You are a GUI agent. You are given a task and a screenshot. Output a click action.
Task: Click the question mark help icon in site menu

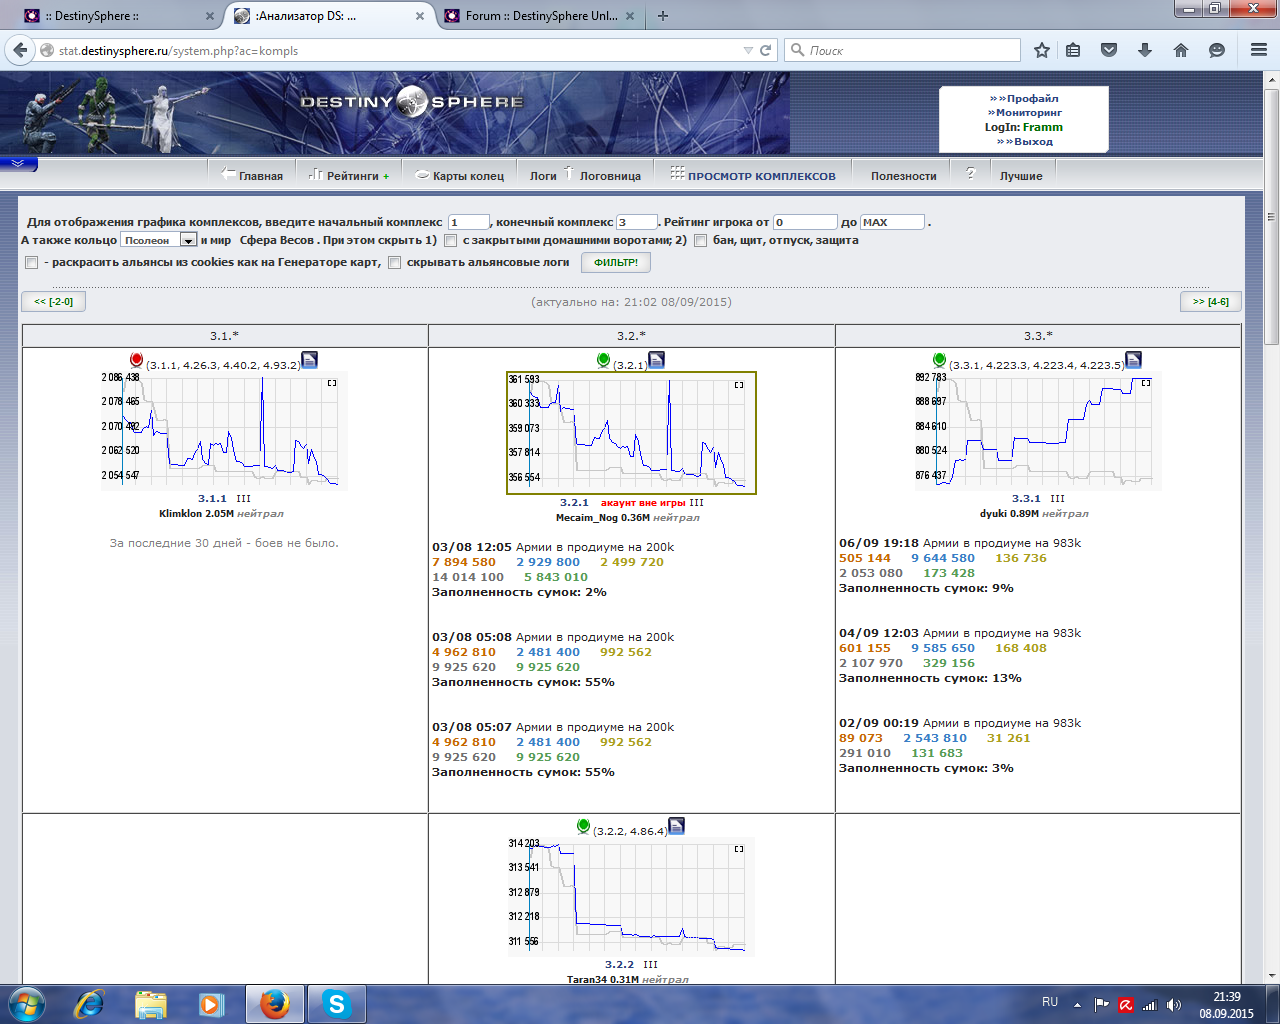[970, 174]
